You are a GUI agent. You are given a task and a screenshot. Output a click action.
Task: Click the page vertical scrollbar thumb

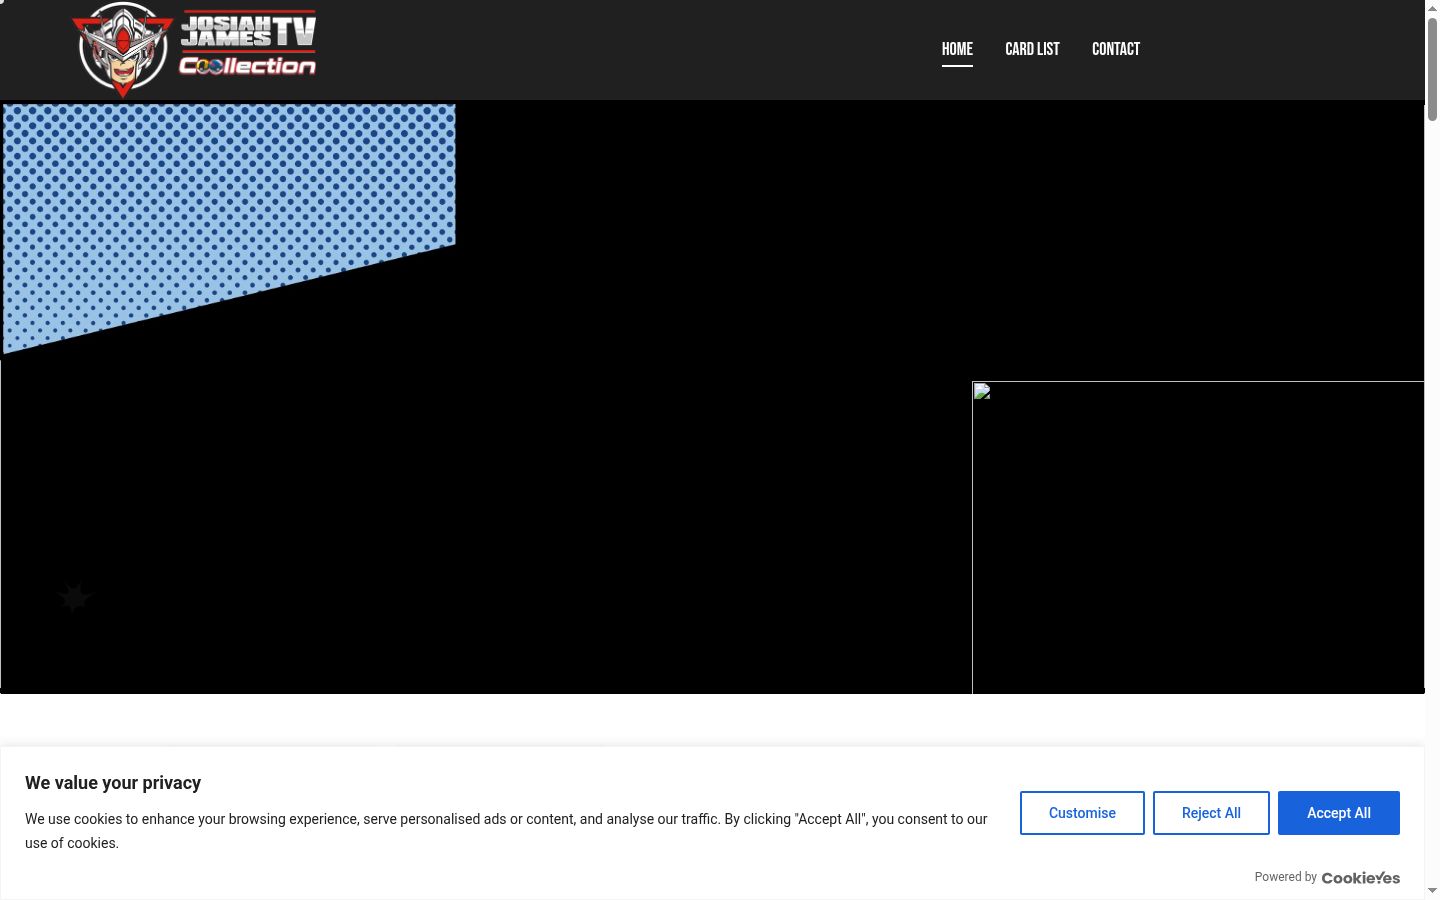[1432, 68]
